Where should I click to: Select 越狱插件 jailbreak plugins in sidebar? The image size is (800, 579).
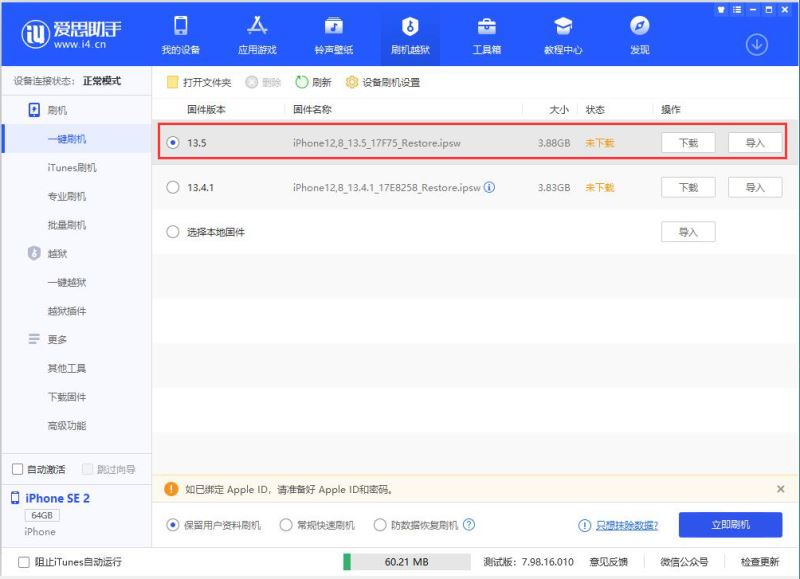pyautogui.click(x=67, y=311)
